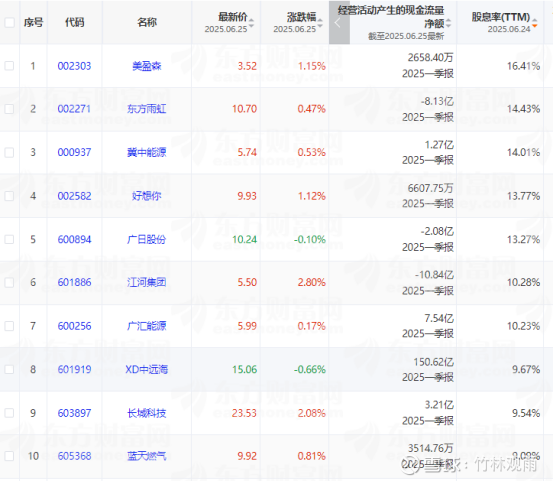Tick the checkbox for row 3 冀中能源
The height and width of the screenshot is (481, 554).
pyautogui.click(x=9, y=152)
